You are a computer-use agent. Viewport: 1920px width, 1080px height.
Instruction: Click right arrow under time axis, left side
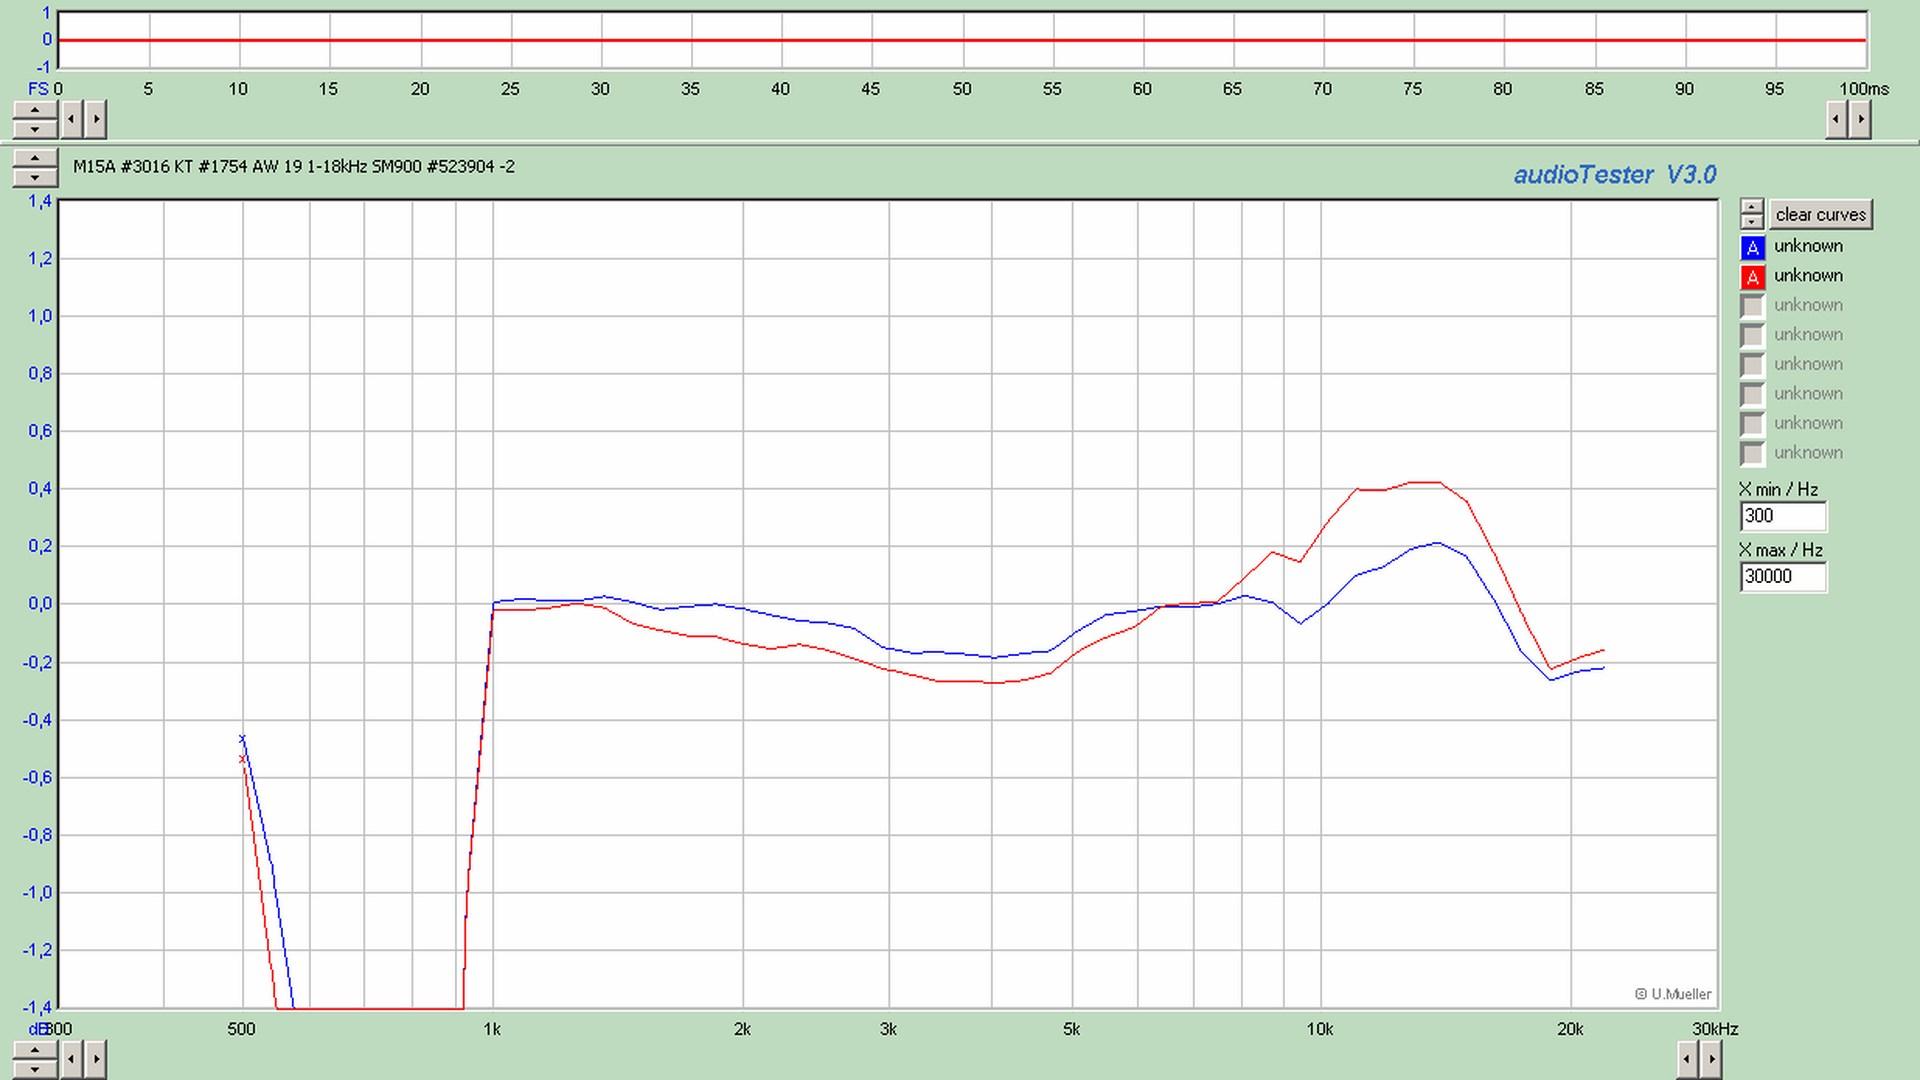click(x=96, y=120)
